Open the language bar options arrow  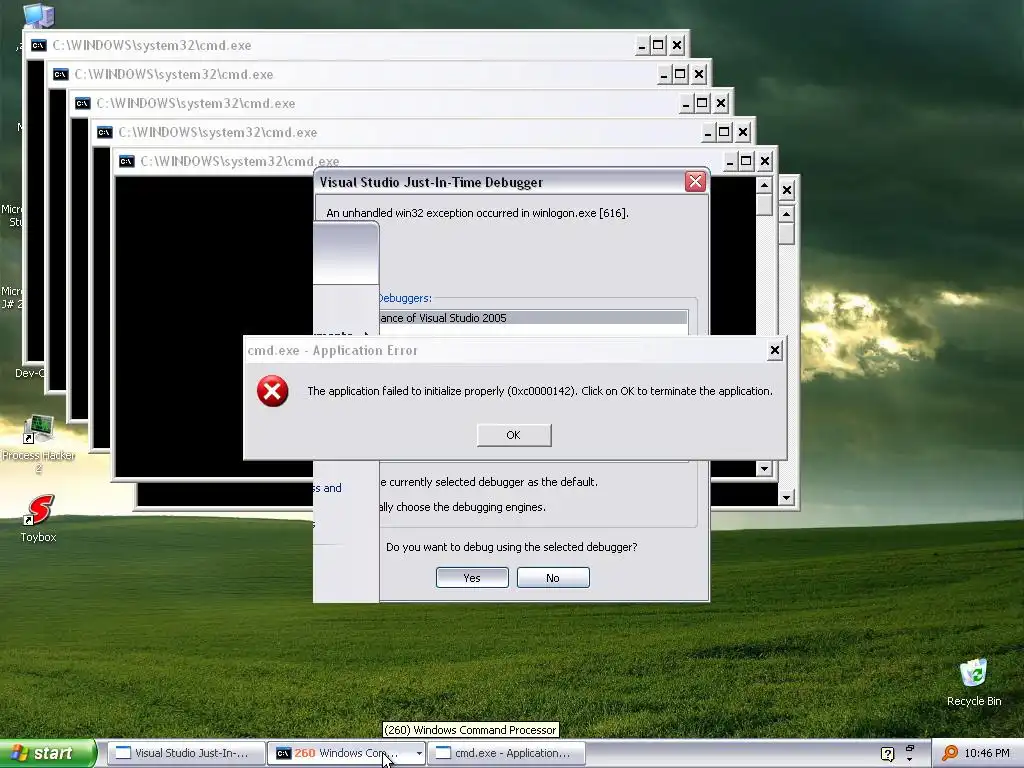point(910,760)
